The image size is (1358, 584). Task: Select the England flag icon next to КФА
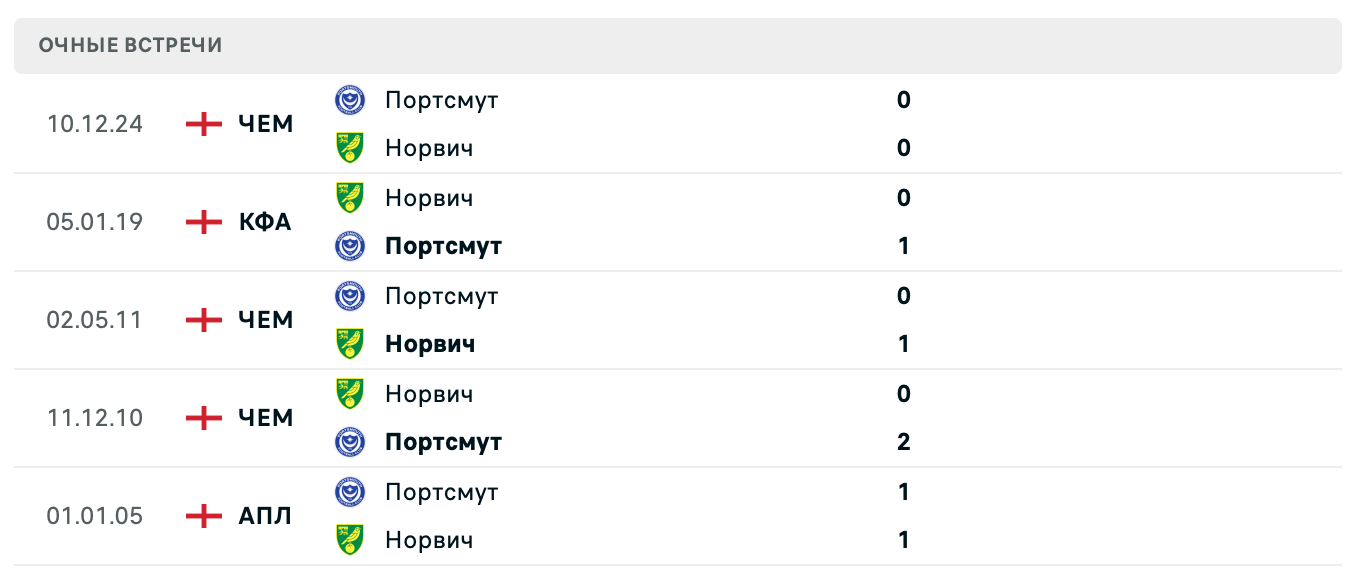202,222
